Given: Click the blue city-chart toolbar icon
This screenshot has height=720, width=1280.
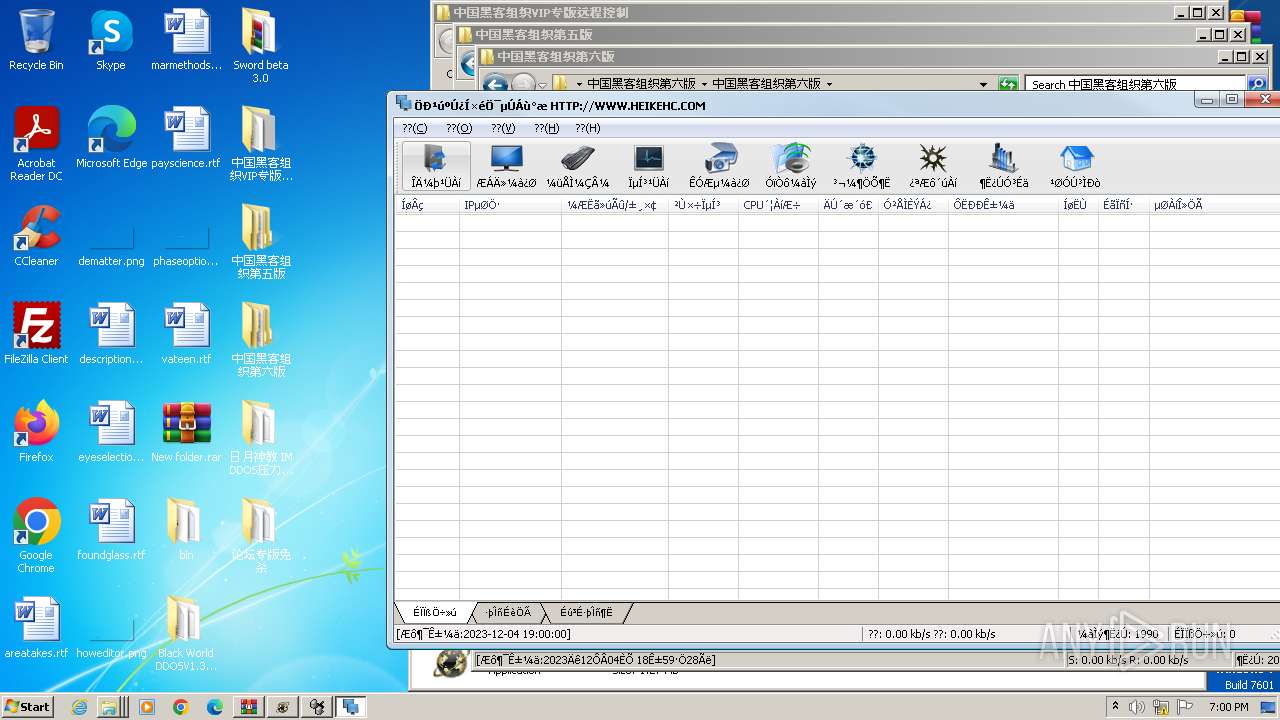Looking at the screenshot, I should click(1004, 166).
